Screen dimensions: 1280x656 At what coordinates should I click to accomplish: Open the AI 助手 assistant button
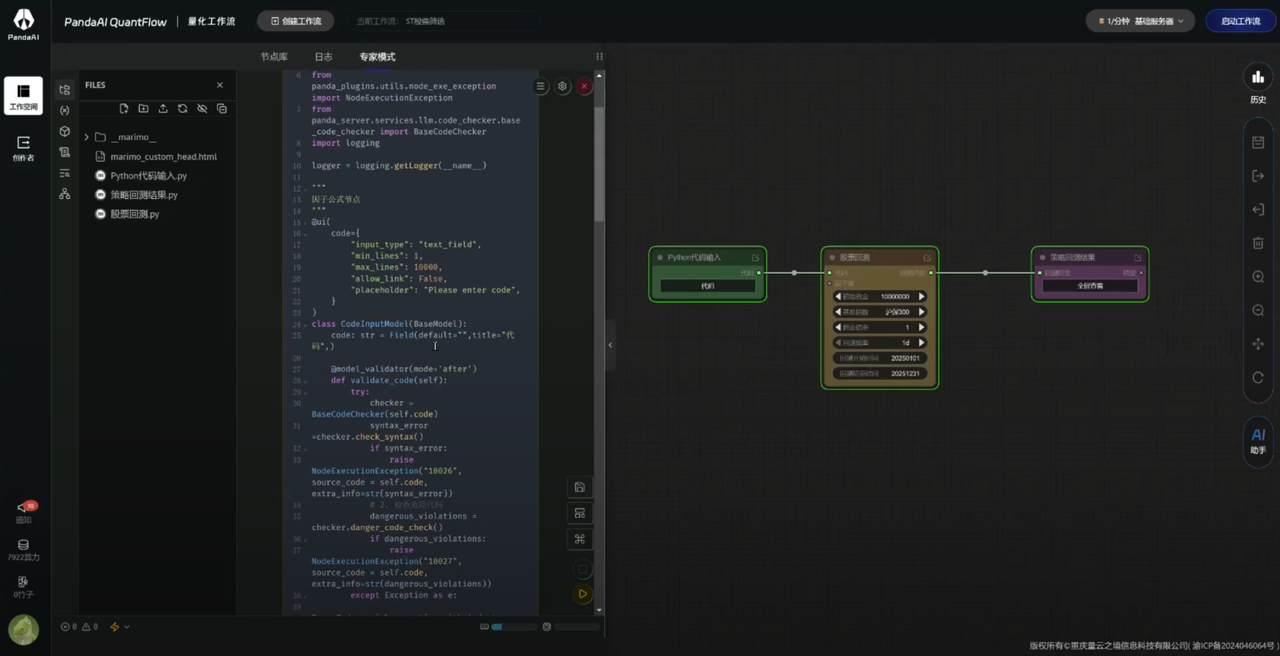point(1258,440)
